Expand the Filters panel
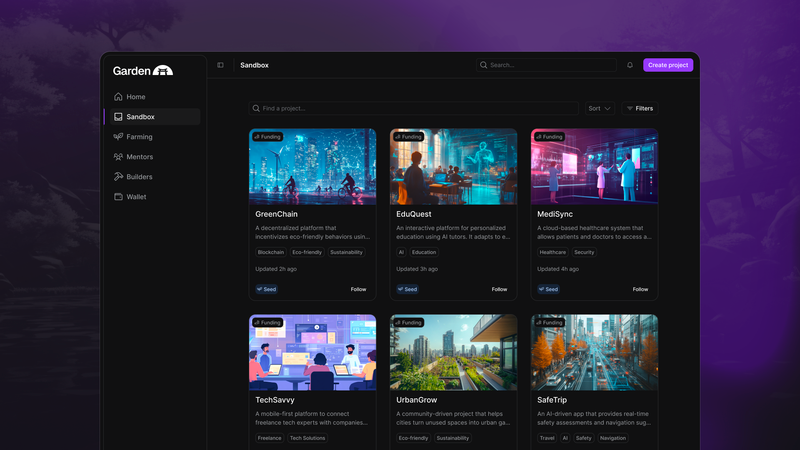The width and height of the screenshot is (800, 450). [639, 108]
